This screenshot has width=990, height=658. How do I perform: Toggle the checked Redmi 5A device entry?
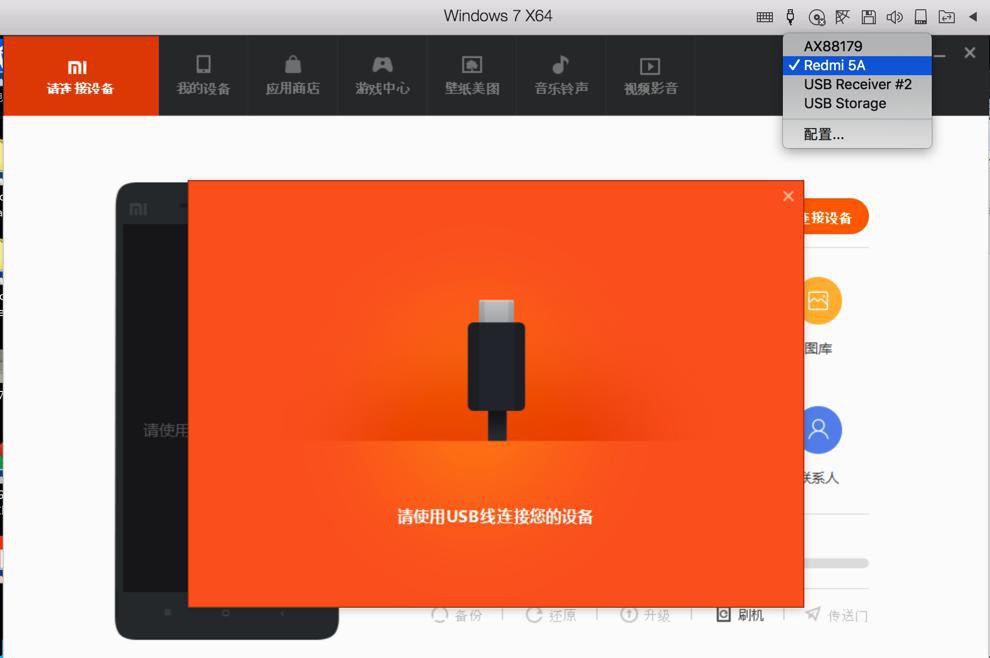857,65
